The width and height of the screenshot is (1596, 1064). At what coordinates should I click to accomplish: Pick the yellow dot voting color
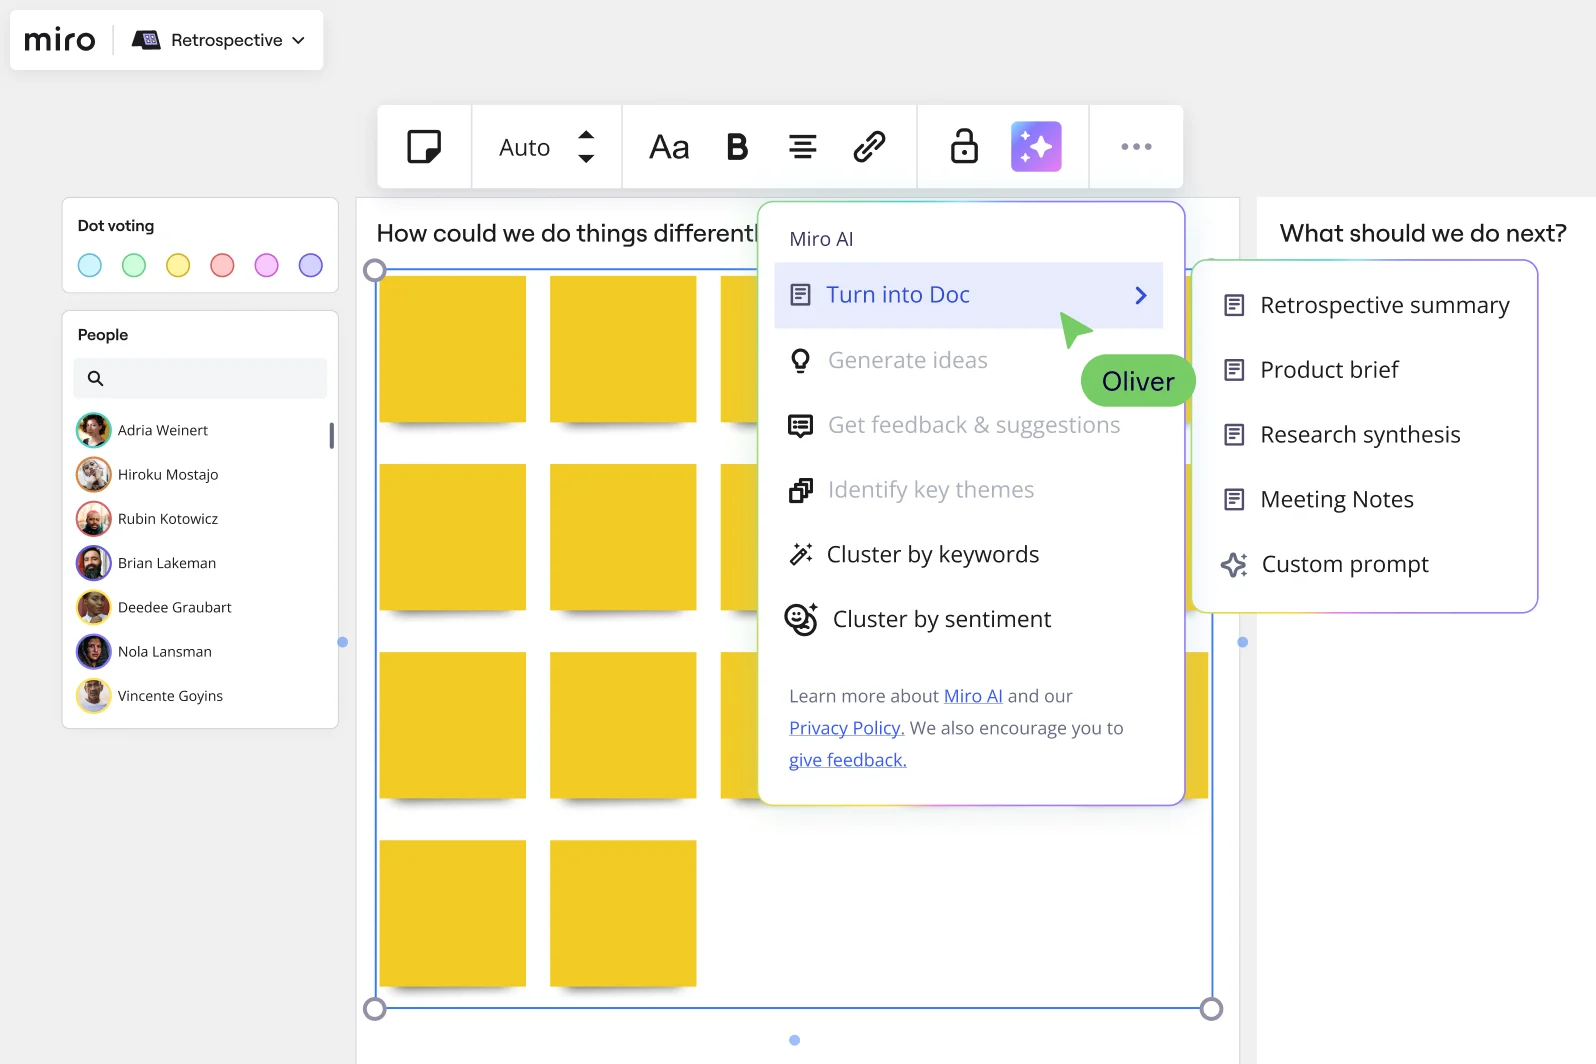coord(178,265)
